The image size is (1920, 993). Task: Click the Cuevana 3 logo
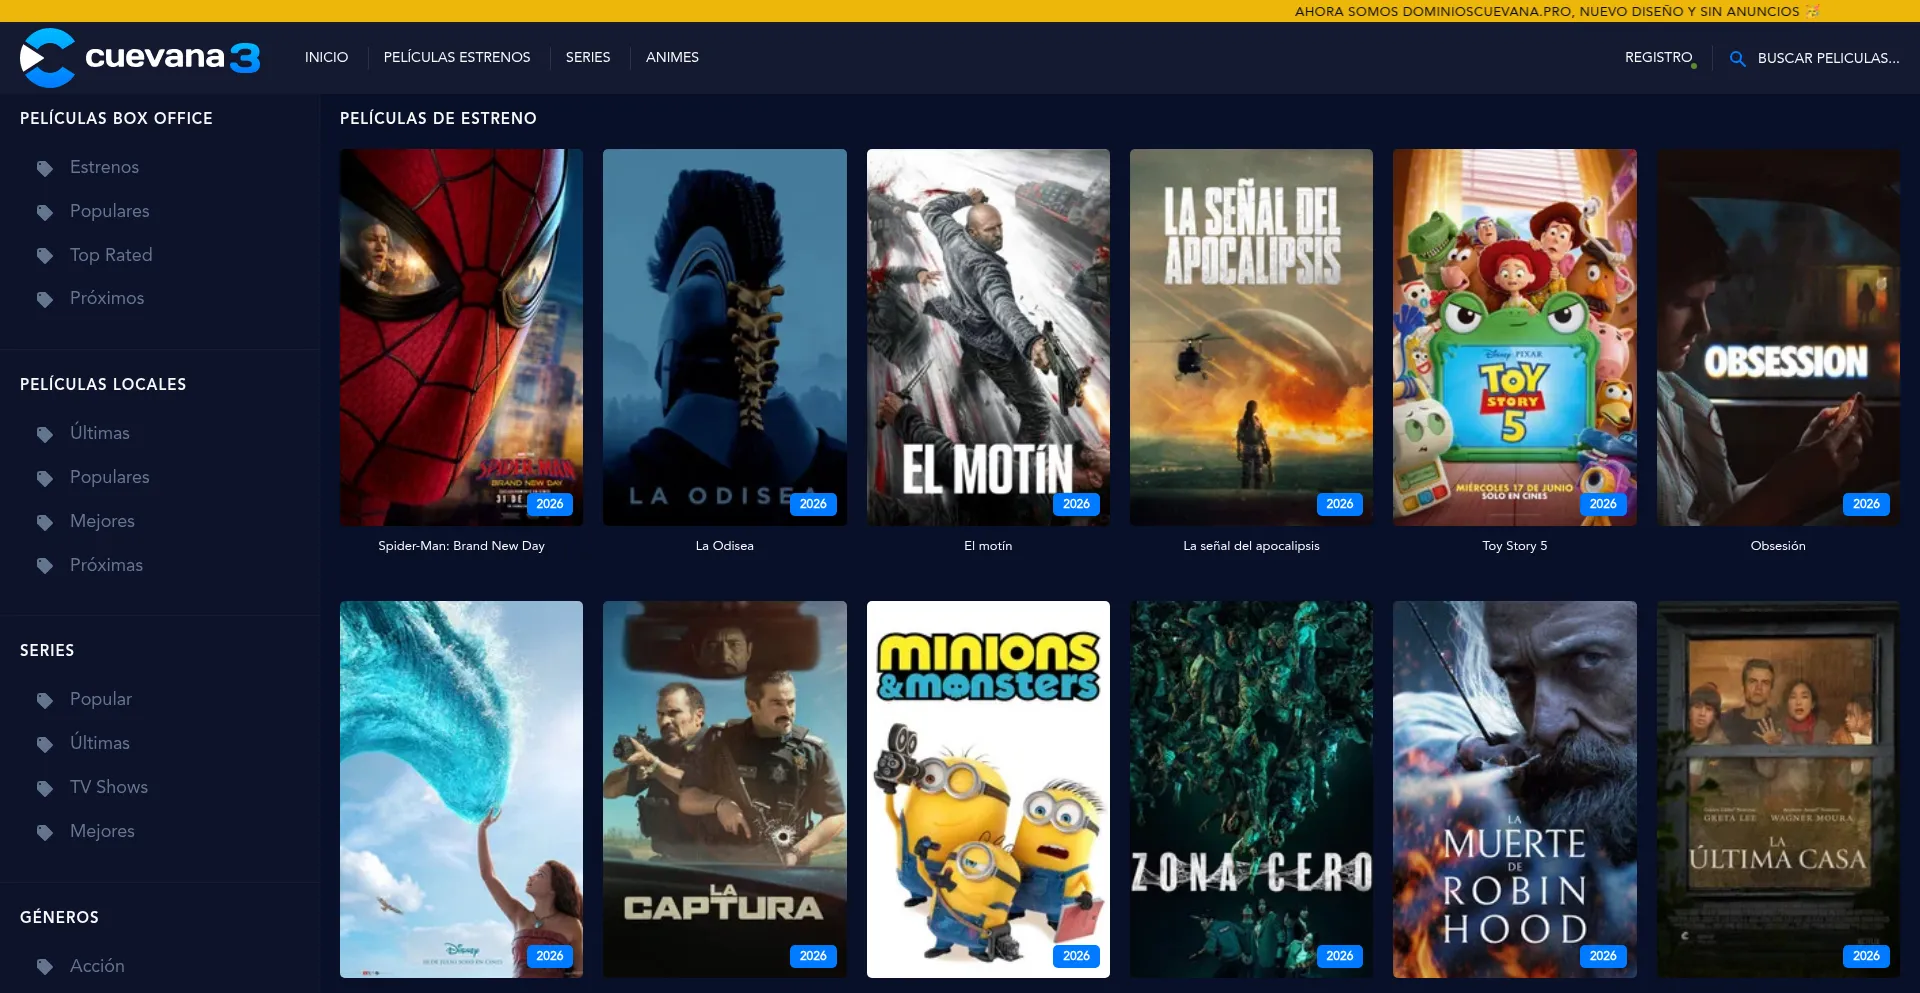point(140,58)
